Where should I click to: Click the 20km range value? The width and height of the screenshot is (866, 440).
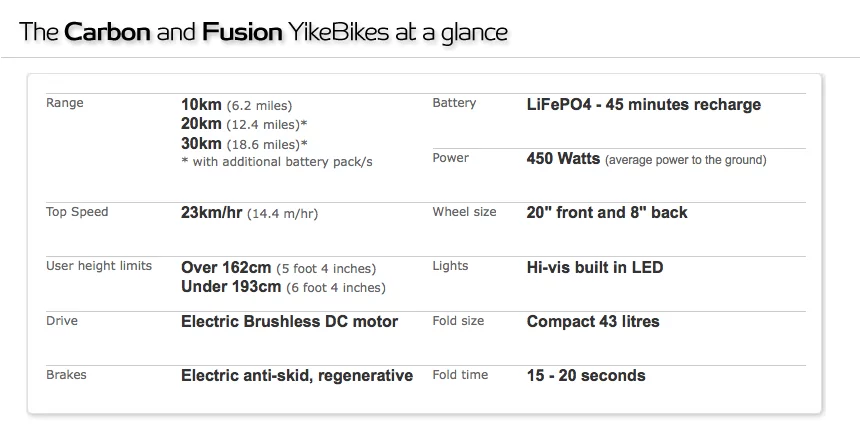click(244, 123)
